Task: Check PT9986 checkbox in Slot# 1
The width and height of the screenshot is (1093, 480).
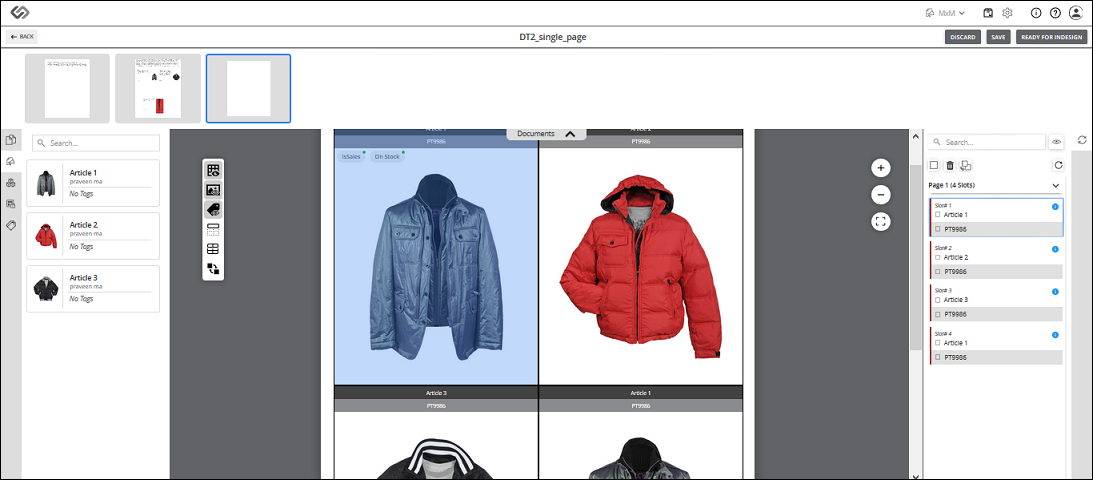Action: 938,229
